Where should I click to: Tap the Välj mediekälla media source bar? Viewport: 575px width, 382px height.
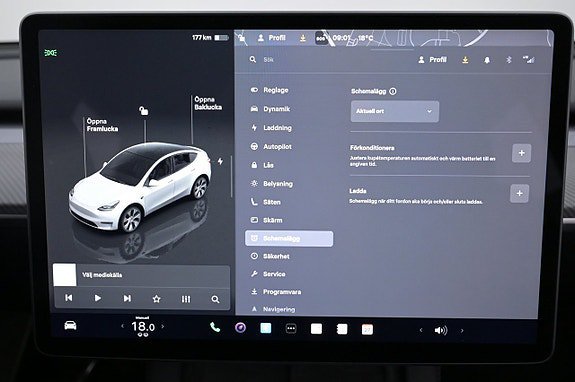pyautogui.click(x=142, y=275)
